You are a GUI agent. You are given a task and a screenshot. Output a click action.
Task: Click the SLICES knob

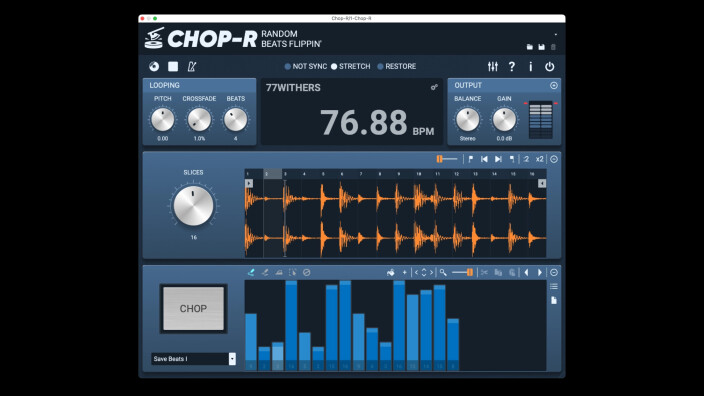[194, 206]
